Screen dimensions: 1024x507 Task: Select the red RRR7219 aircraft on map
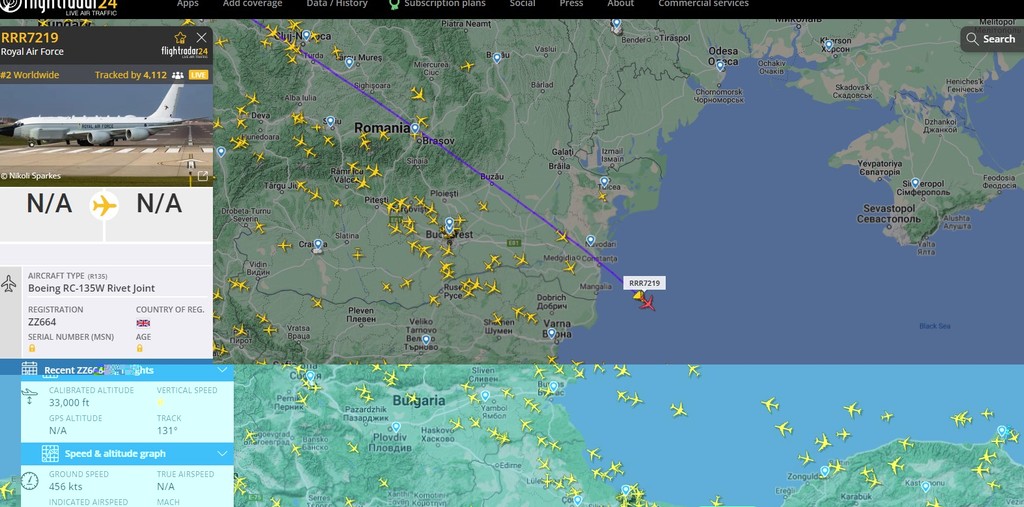pyautogui.click(x=647, y=303)
